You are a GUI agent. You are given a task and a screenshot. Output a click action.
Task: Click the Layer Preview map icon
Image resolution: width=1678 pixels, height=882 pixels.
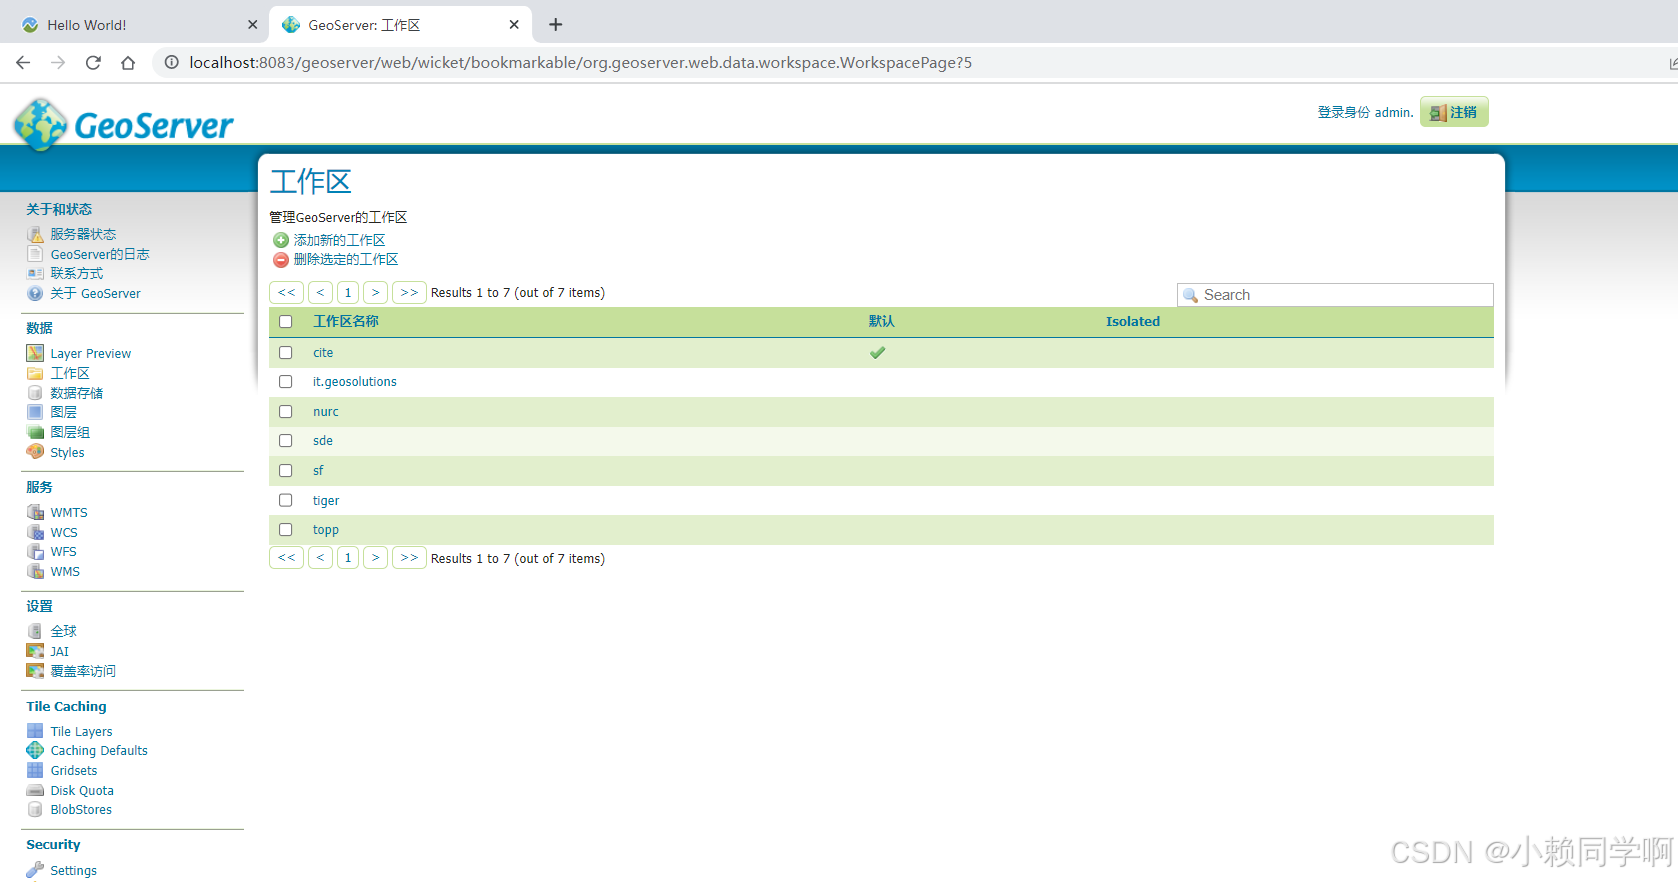tap(35, 353)
